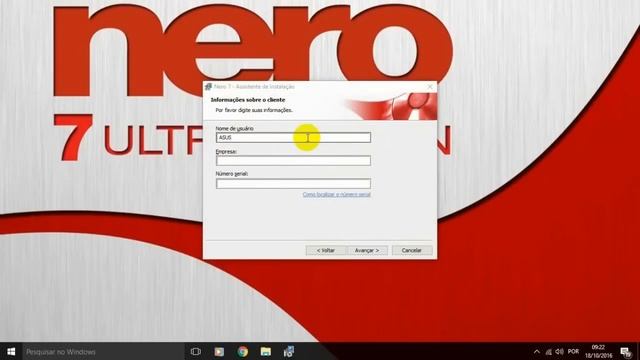The height and width of the screenshot is (360, 640).
Task: Launch Google Chrome from the taskbar
Action: click(x=242, y=351)
